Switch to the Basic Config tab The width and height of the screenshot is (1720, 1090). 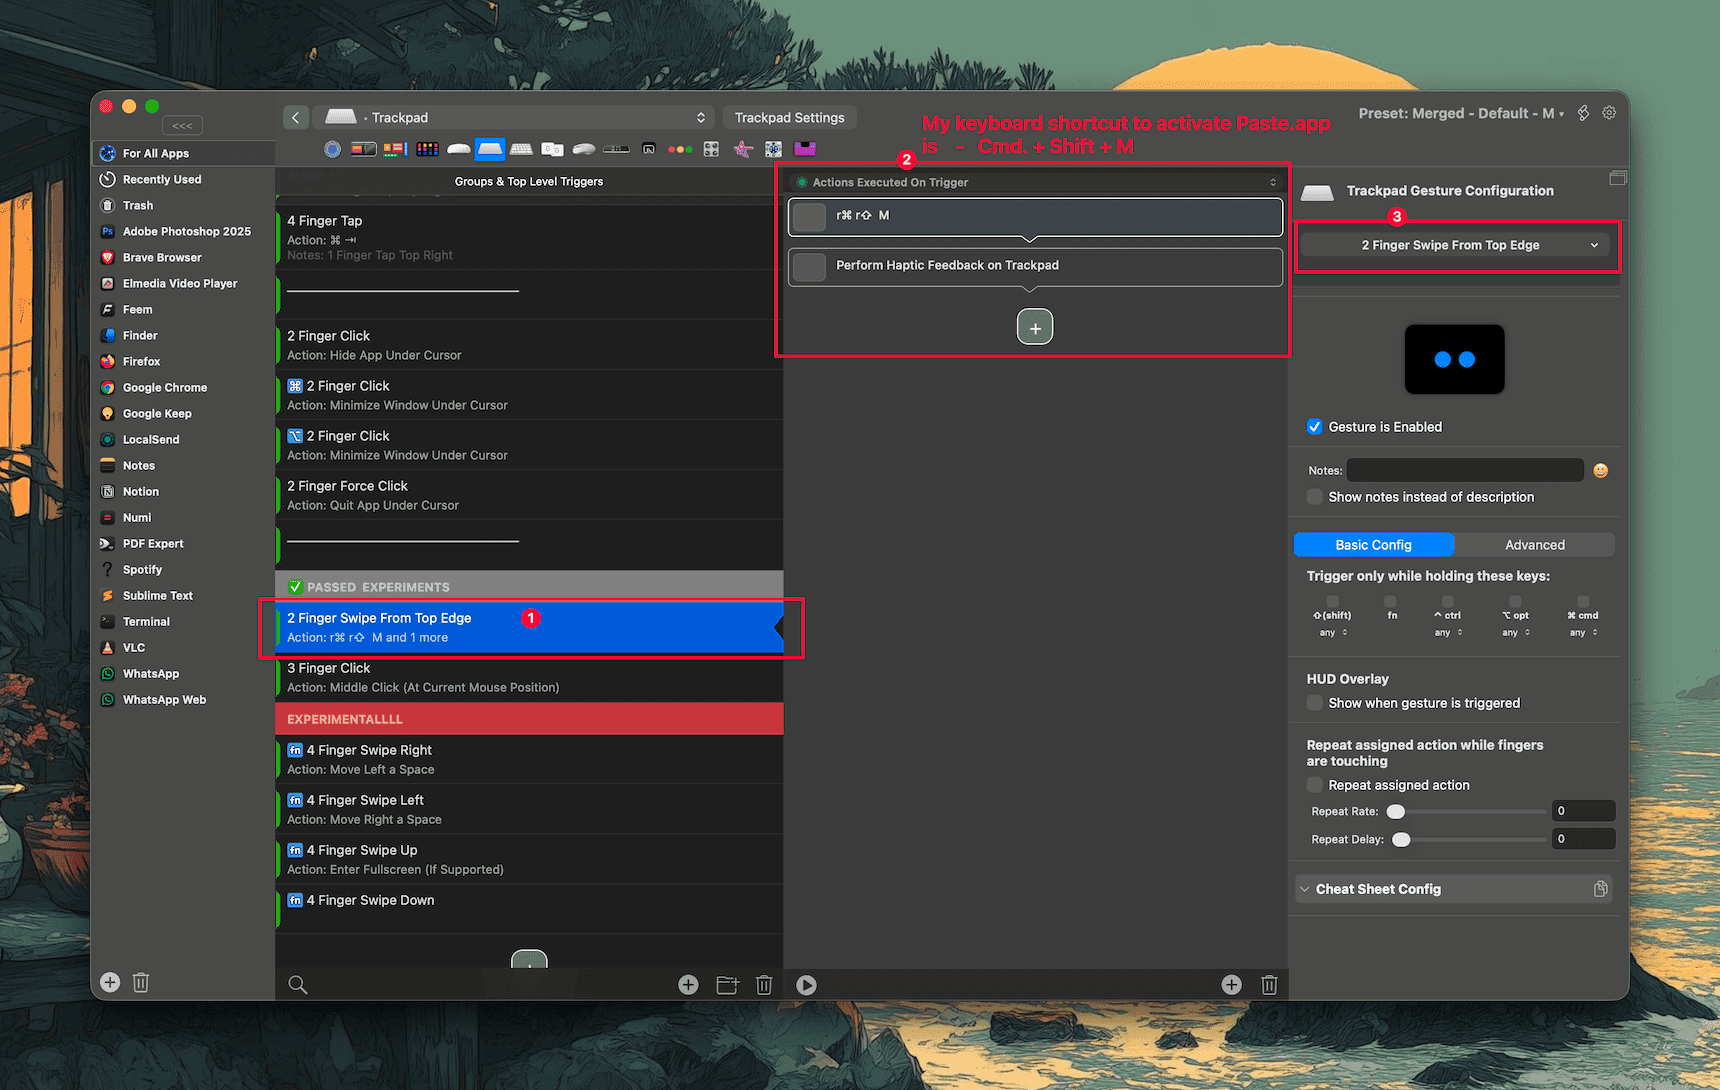[1374, 545]
